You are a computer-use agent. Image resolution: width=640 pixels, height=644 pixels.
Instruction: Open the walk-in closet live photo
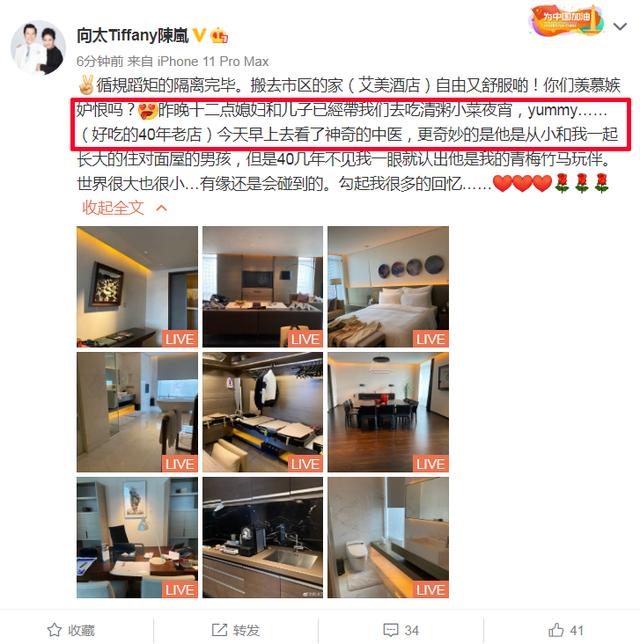[262, 412]
